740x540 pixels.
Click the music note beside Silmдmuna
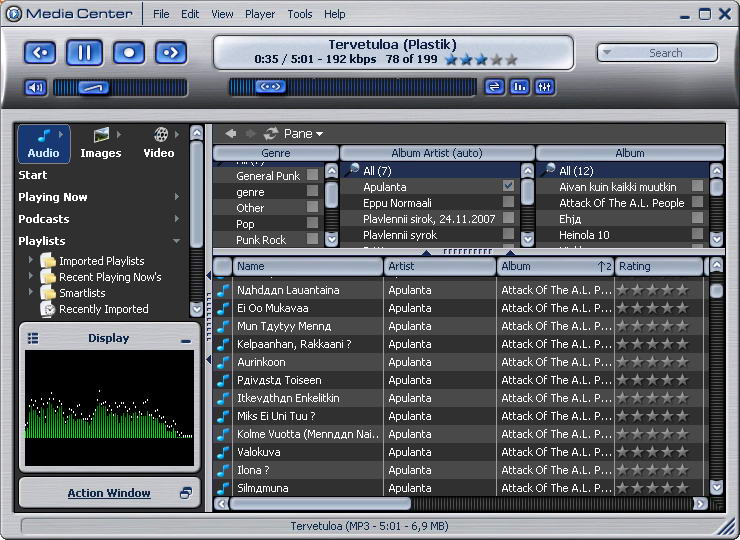[x=223, y=488]
